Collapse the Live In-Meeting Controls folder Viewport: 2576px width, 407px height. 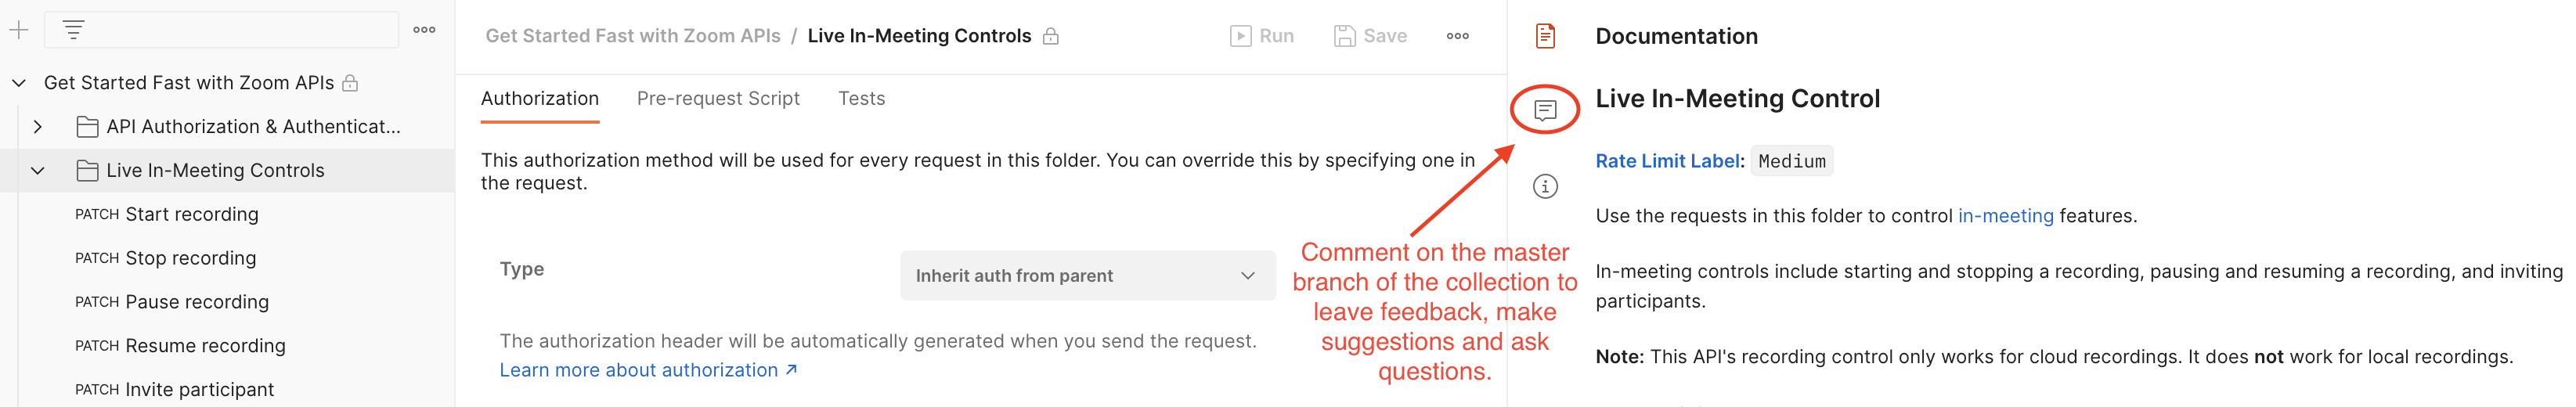pos(37,171)
